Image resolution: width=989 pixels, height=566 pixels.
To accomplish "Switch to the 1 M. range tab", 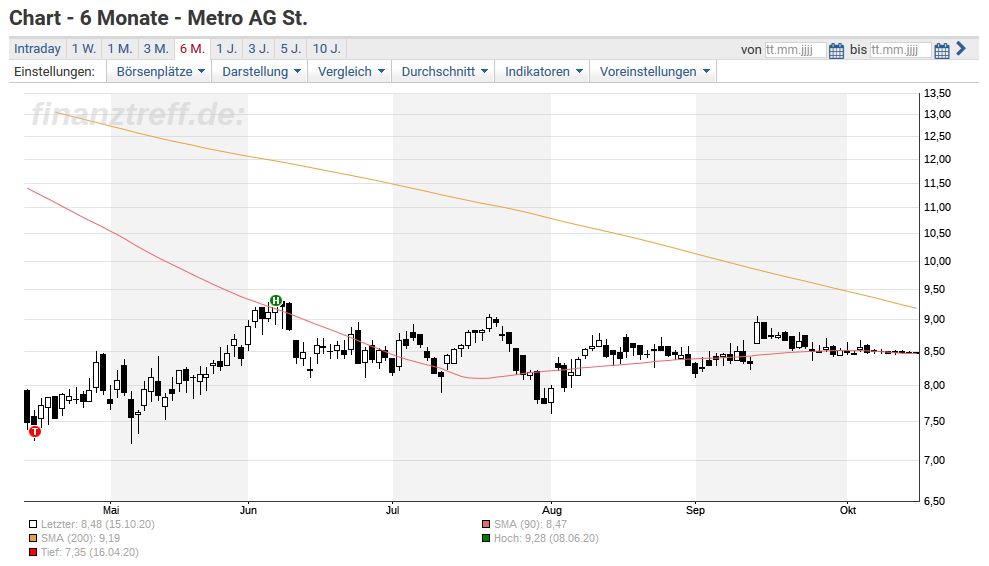I will click(119, 49).
